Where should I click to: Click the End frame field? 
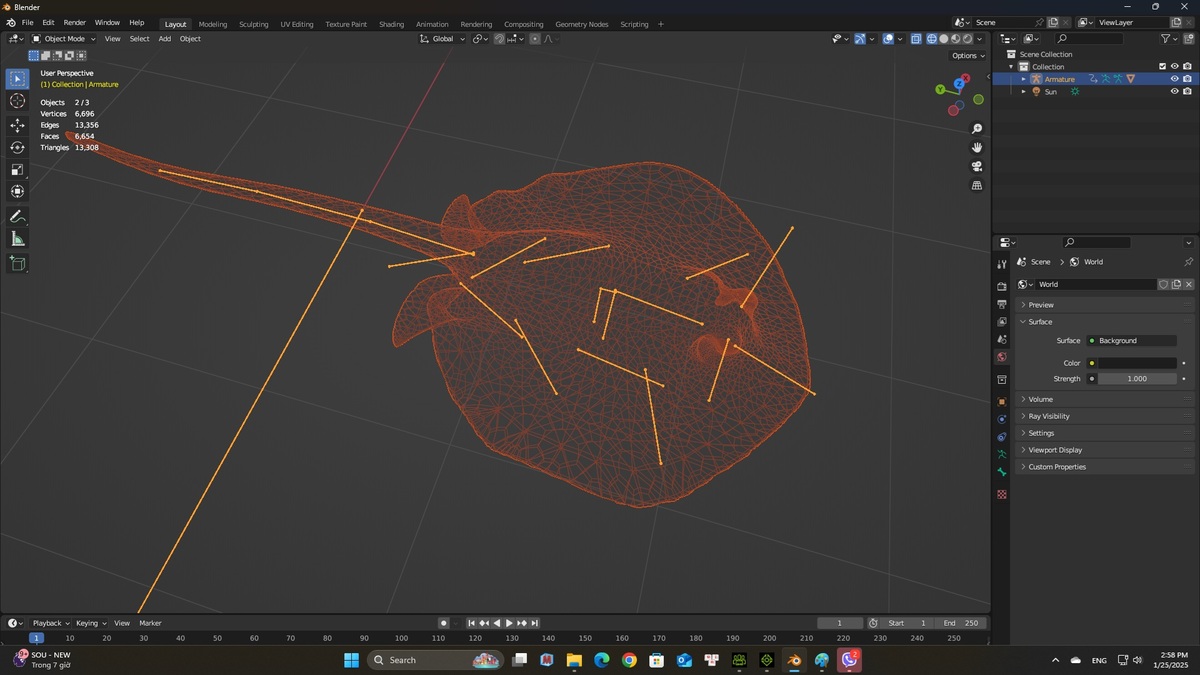[x=962, y=623]
